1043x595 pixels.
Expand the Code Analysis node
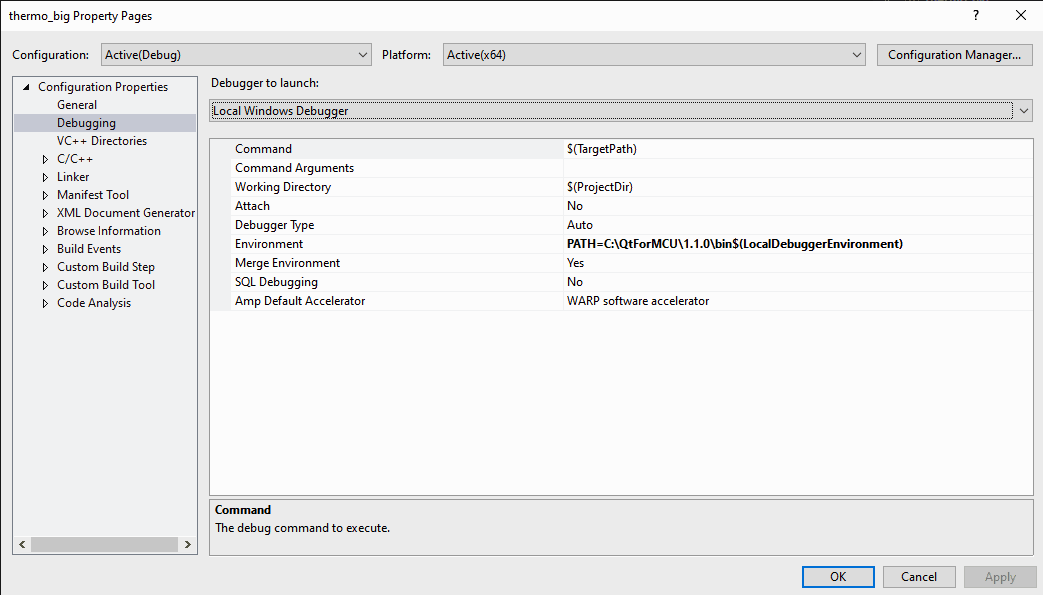45,303
